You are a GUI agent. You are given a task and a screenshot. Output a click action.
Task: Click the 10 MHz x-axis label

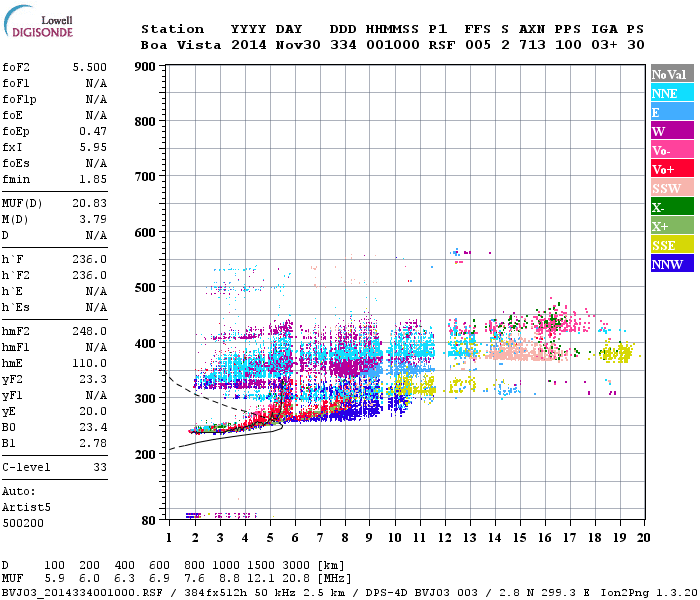[x=395, y=538]
